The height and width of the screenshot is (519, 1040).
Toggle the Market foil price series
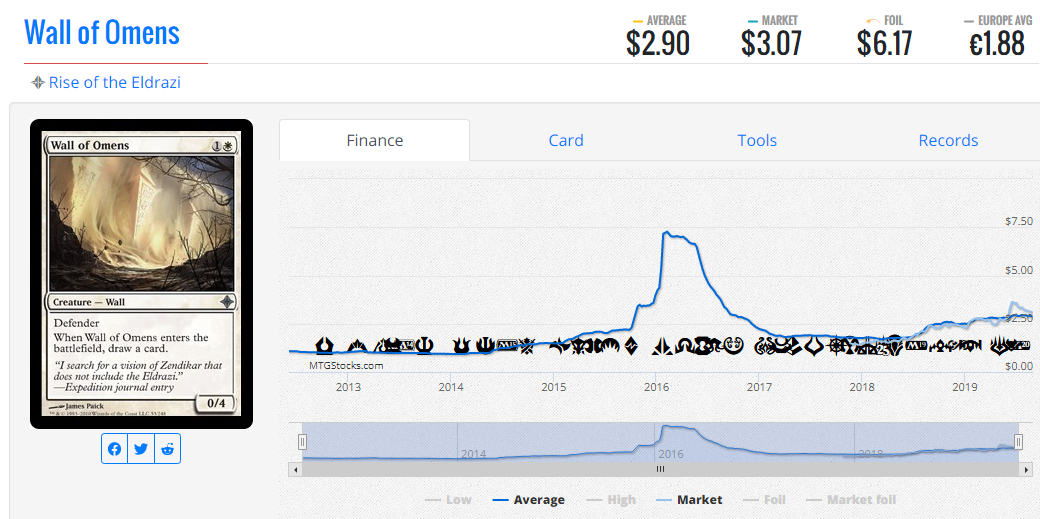851,500
